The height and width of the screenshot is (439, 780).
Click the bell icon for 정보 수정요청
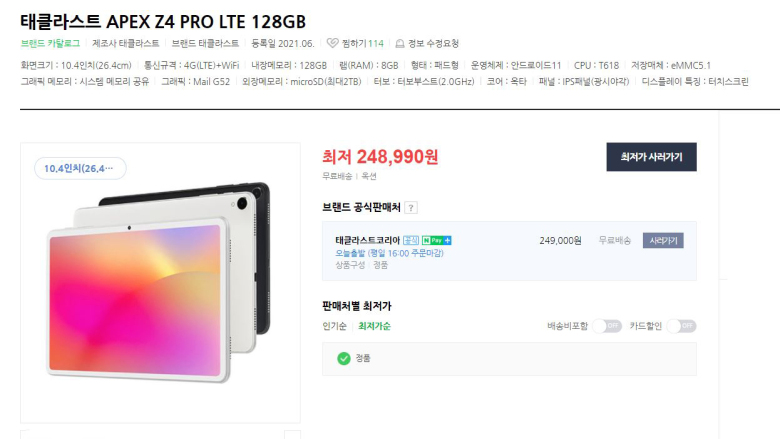pos(399,44)
